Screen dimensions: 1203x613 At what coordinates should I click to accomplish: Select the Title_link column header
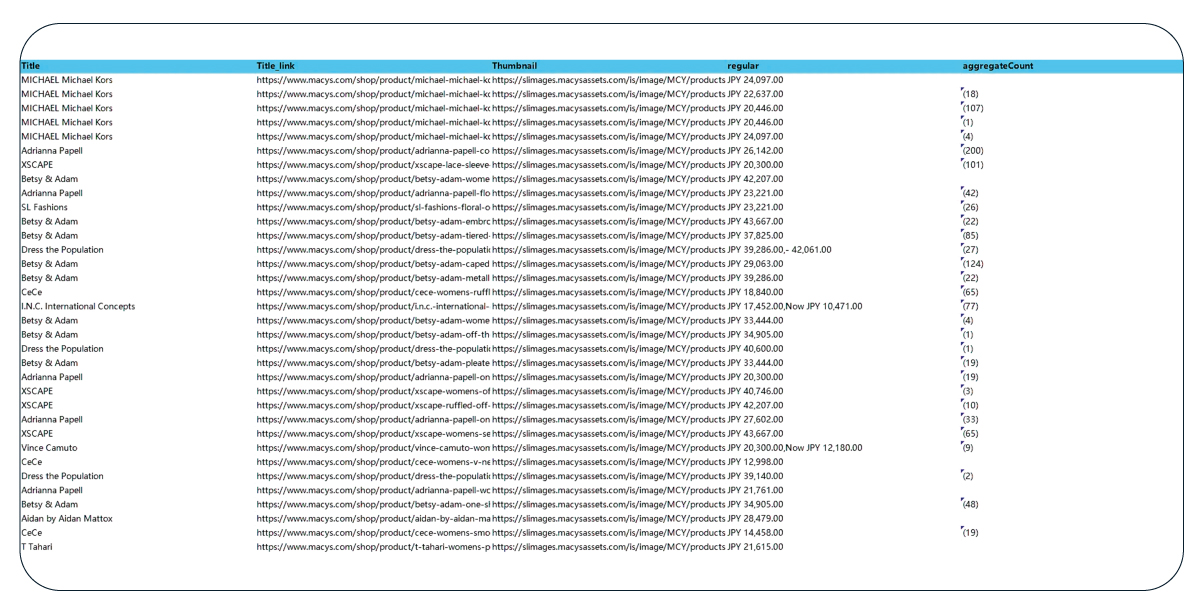click(276, 66)
